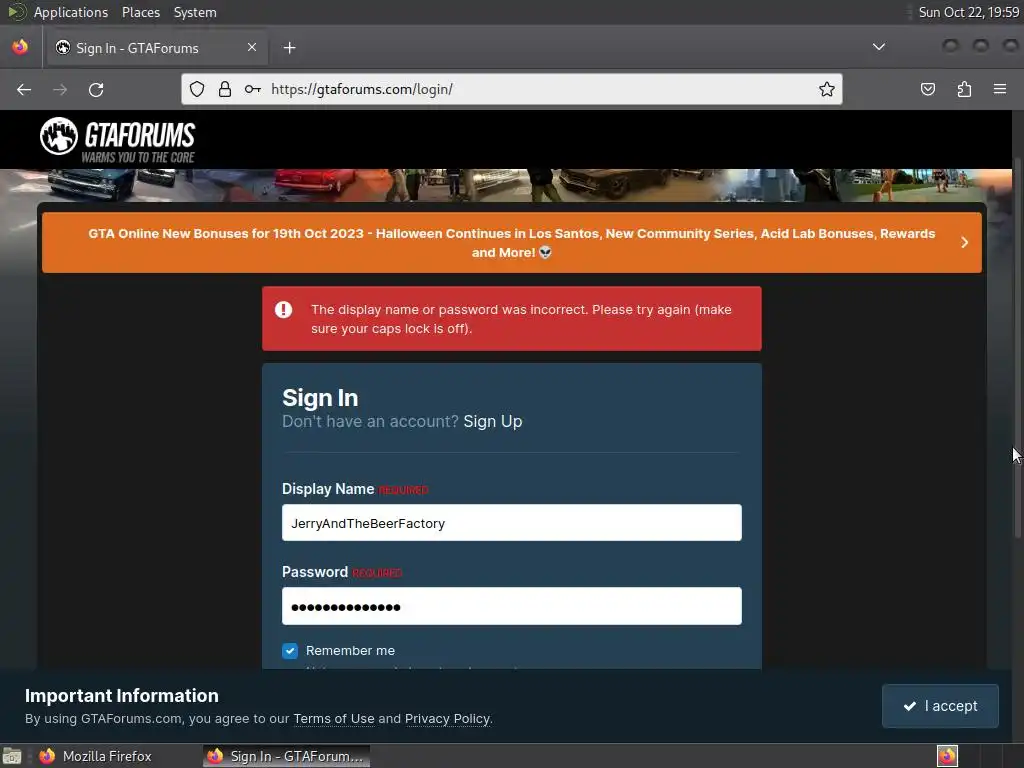1024x768 pixels.
Task: Select the Sign In - GTAForums tab
Action: tap(157, 48)
